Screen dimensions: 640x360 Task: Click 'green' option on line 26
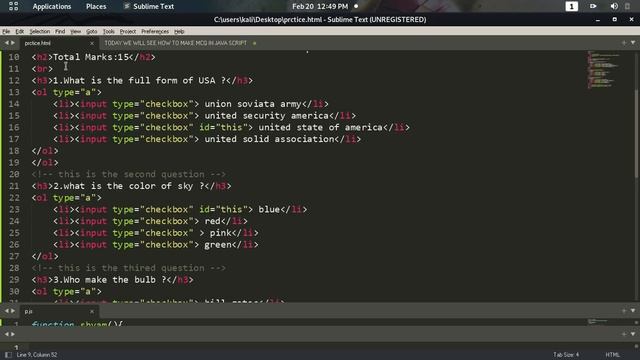point(218,245)
